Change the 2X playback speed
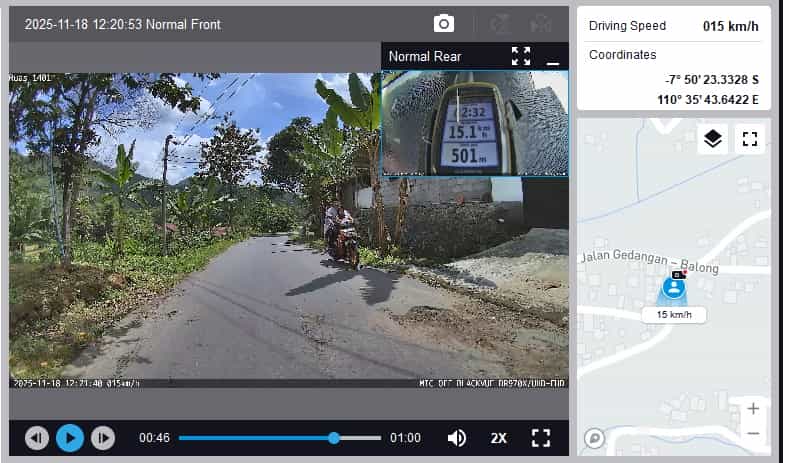 (499, 438)
